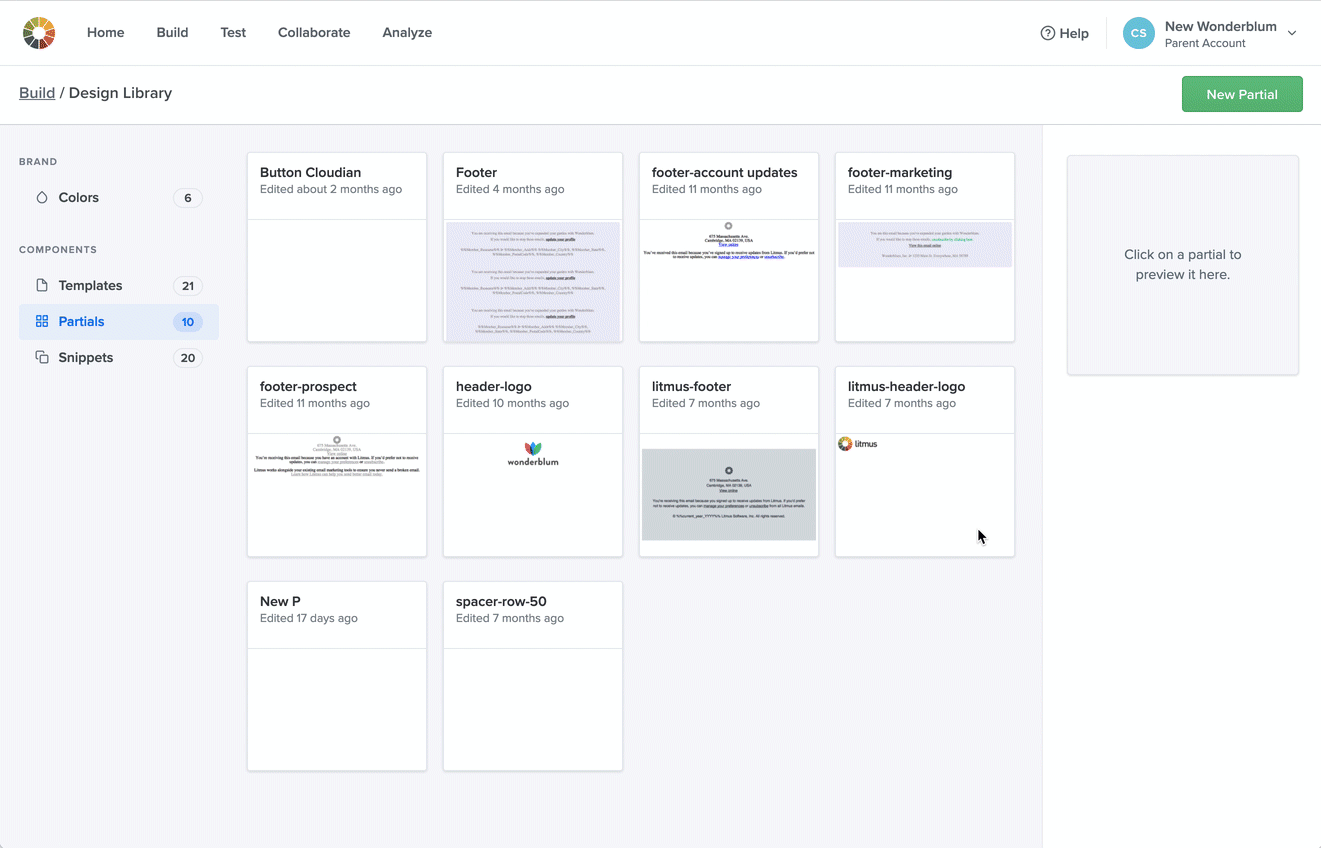Select the Button Cloudian partial card

(337, 247)
